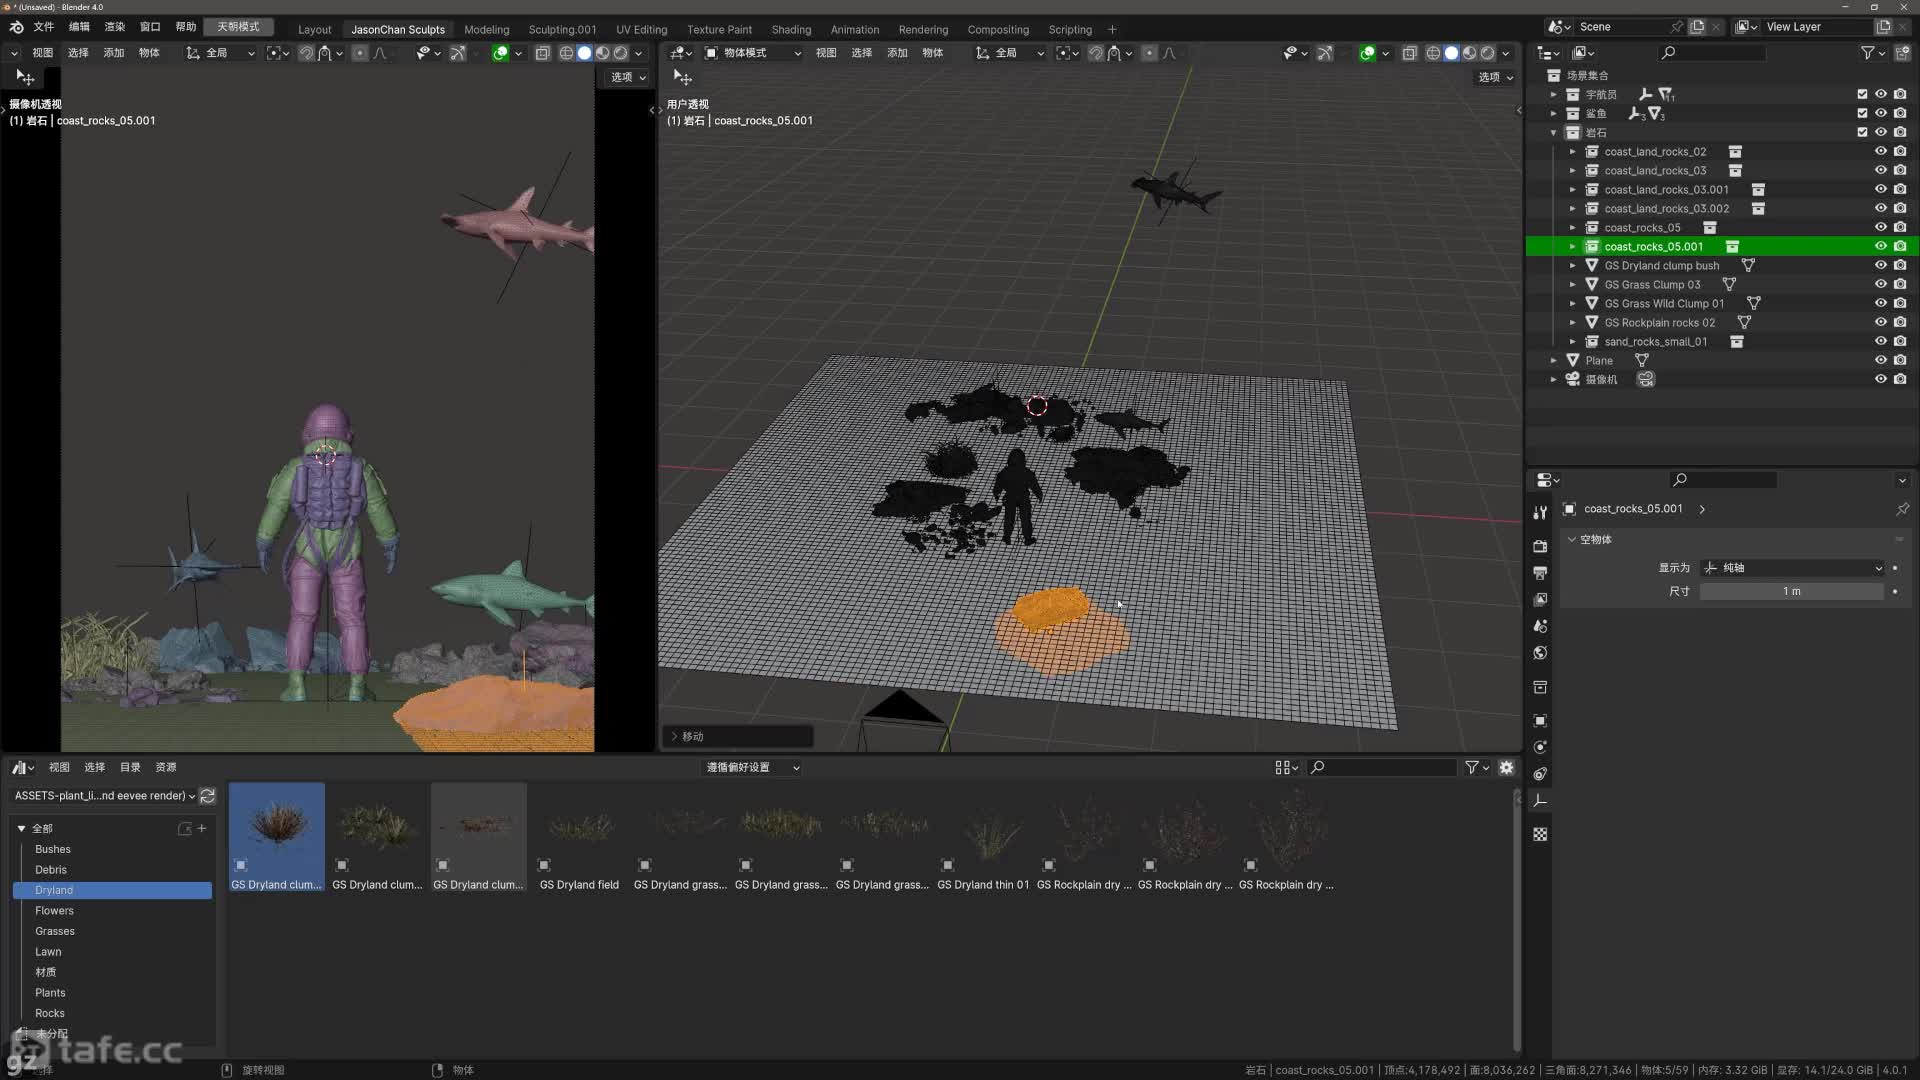
Task: Hide coast_land_rocks_02 in viewport
Action: [1881, 151]
